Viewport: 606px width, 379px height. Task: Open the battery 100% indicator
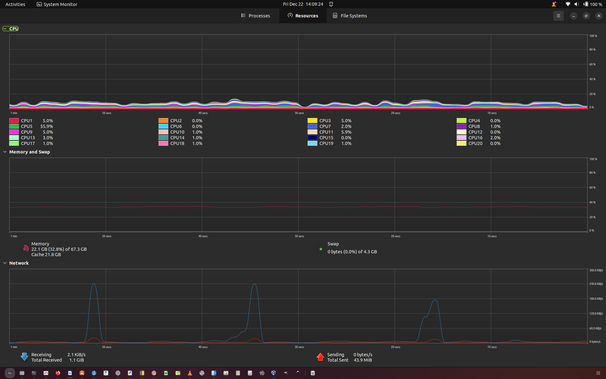click(593, 4)
